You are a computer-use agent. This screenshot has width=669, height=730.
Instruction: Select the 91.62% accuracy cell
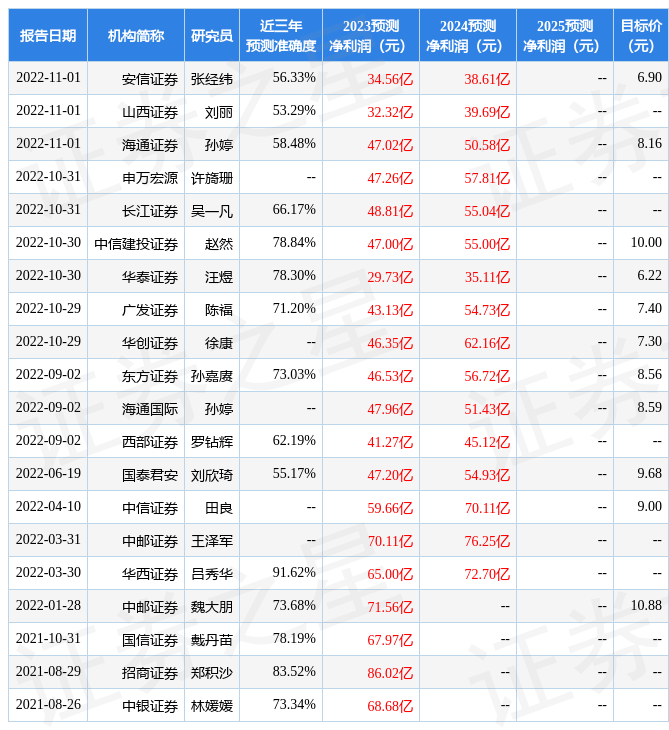coord(294,573)
